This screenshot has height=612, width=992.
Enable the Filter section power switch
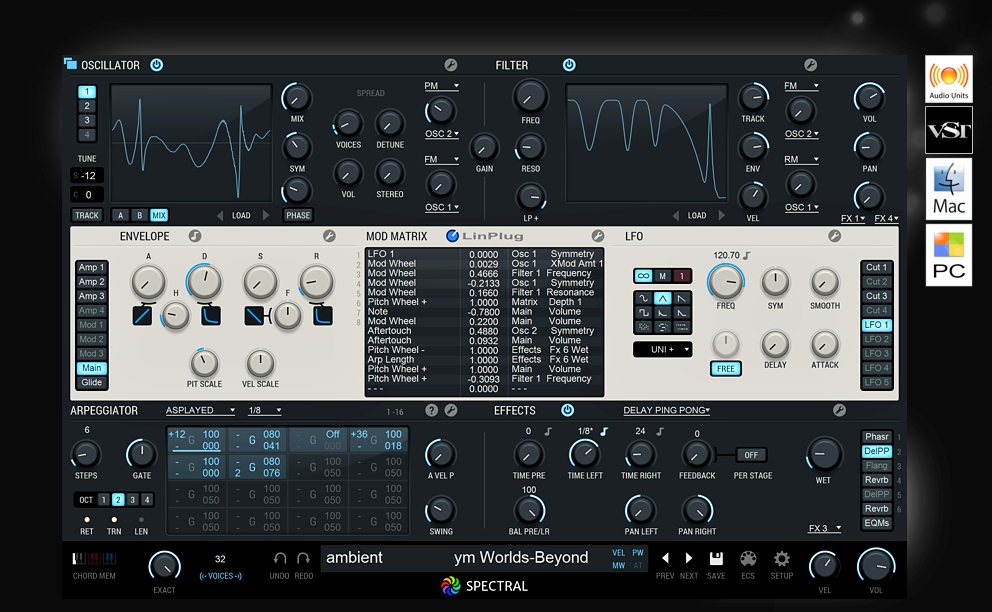point(569,64)
